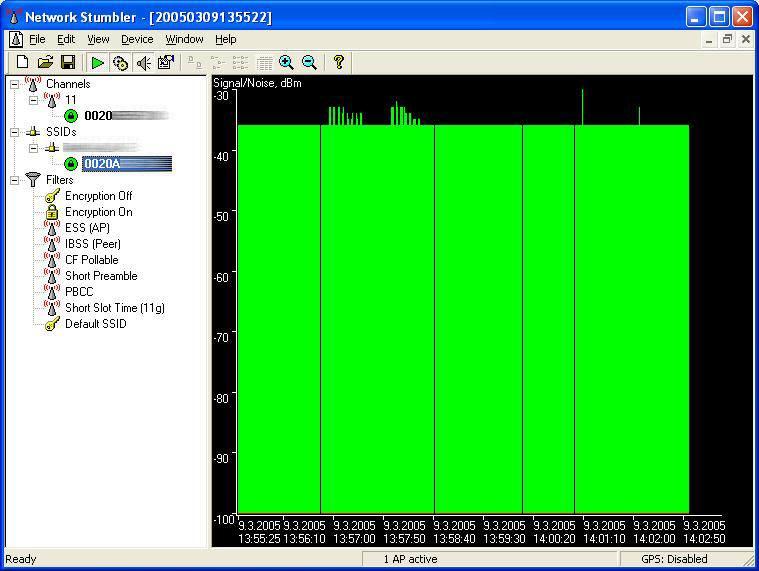Minimize the inner document window

709,40
